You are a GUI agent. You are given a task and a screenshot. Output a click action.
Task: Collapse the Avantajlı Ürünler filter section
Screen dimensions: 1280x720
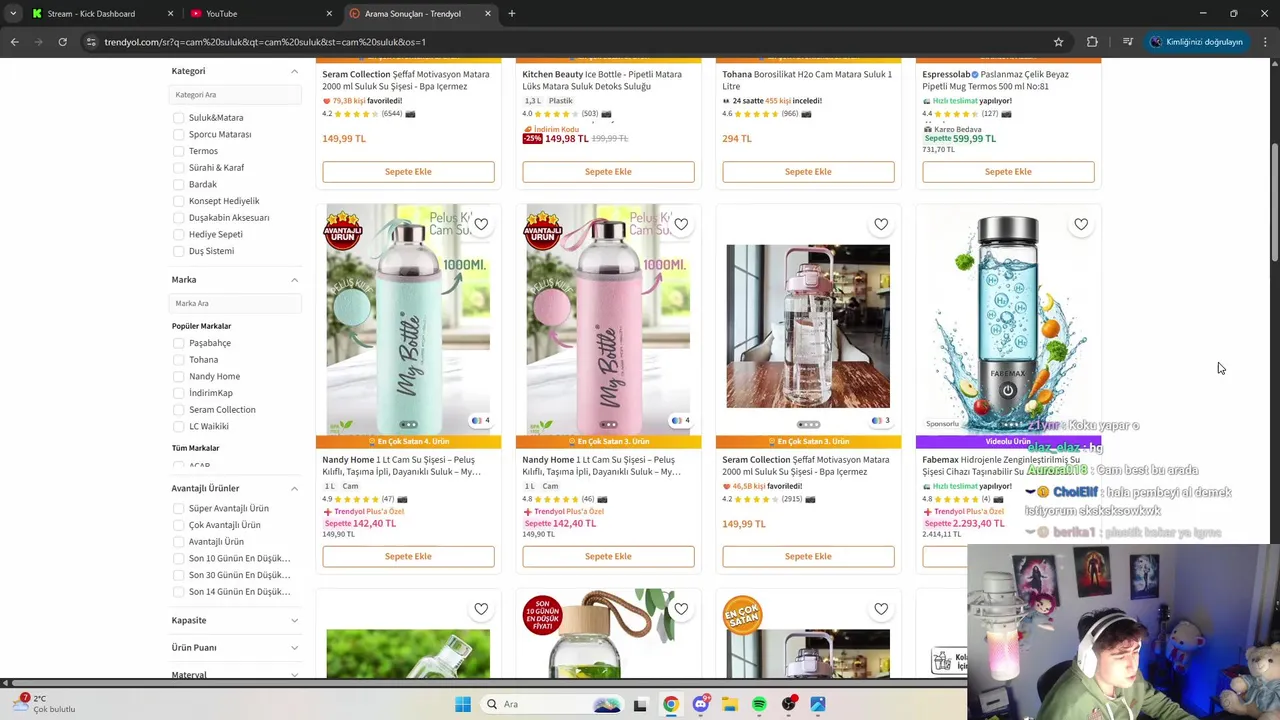(x=294, y=488)
